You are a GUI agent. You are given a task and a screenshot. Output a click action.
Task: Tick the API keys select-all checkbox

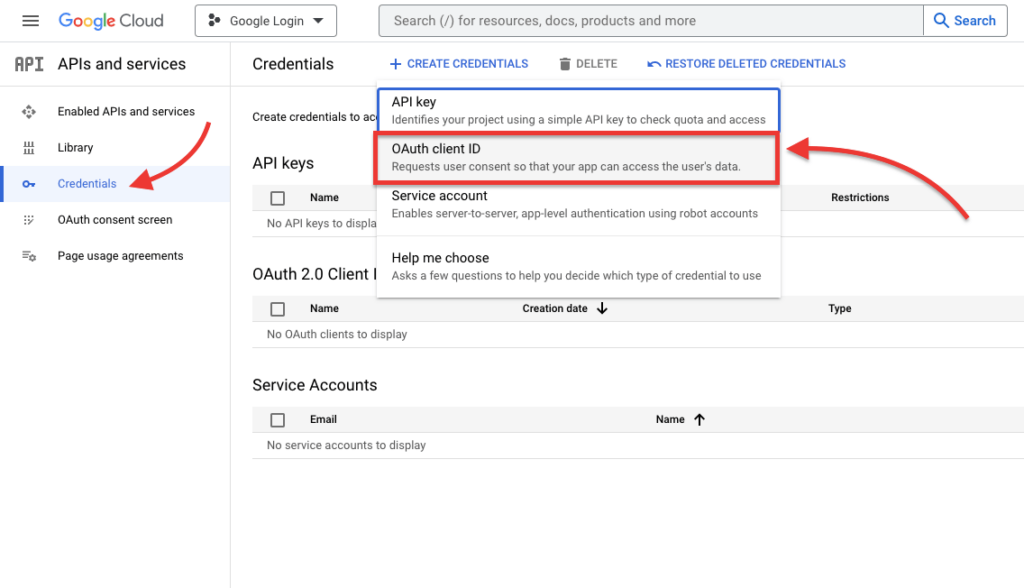click(278, 198)
